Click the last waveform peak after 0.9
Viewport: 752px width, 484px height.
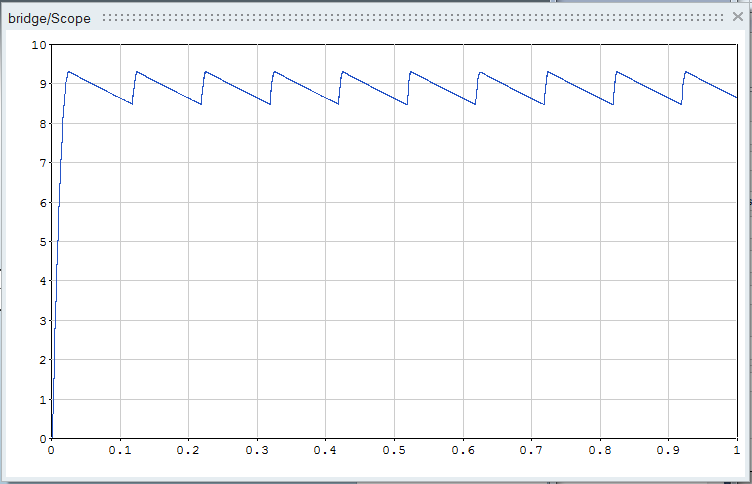coord(685,72)
